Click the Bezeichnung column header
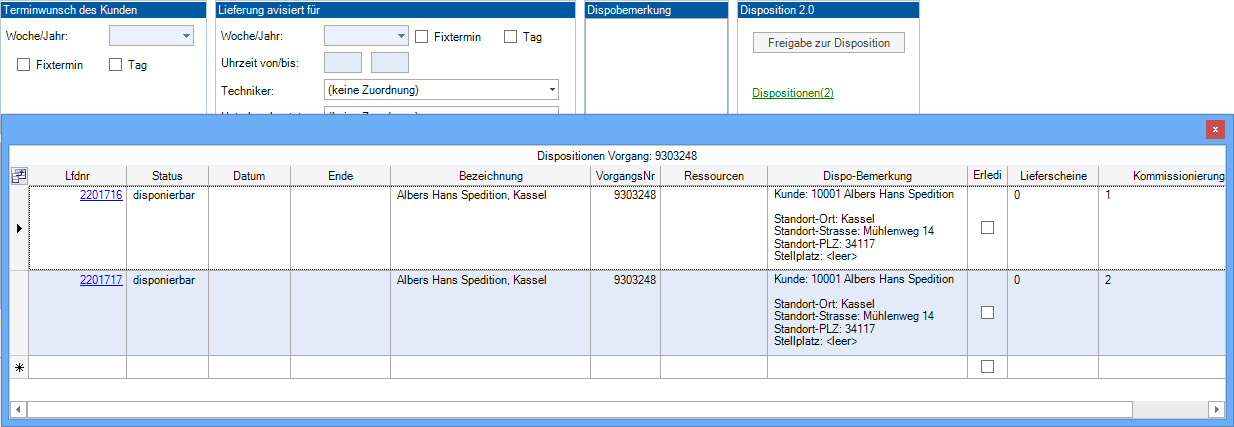This screenshot has height=427, width=1234. [490, 176]
